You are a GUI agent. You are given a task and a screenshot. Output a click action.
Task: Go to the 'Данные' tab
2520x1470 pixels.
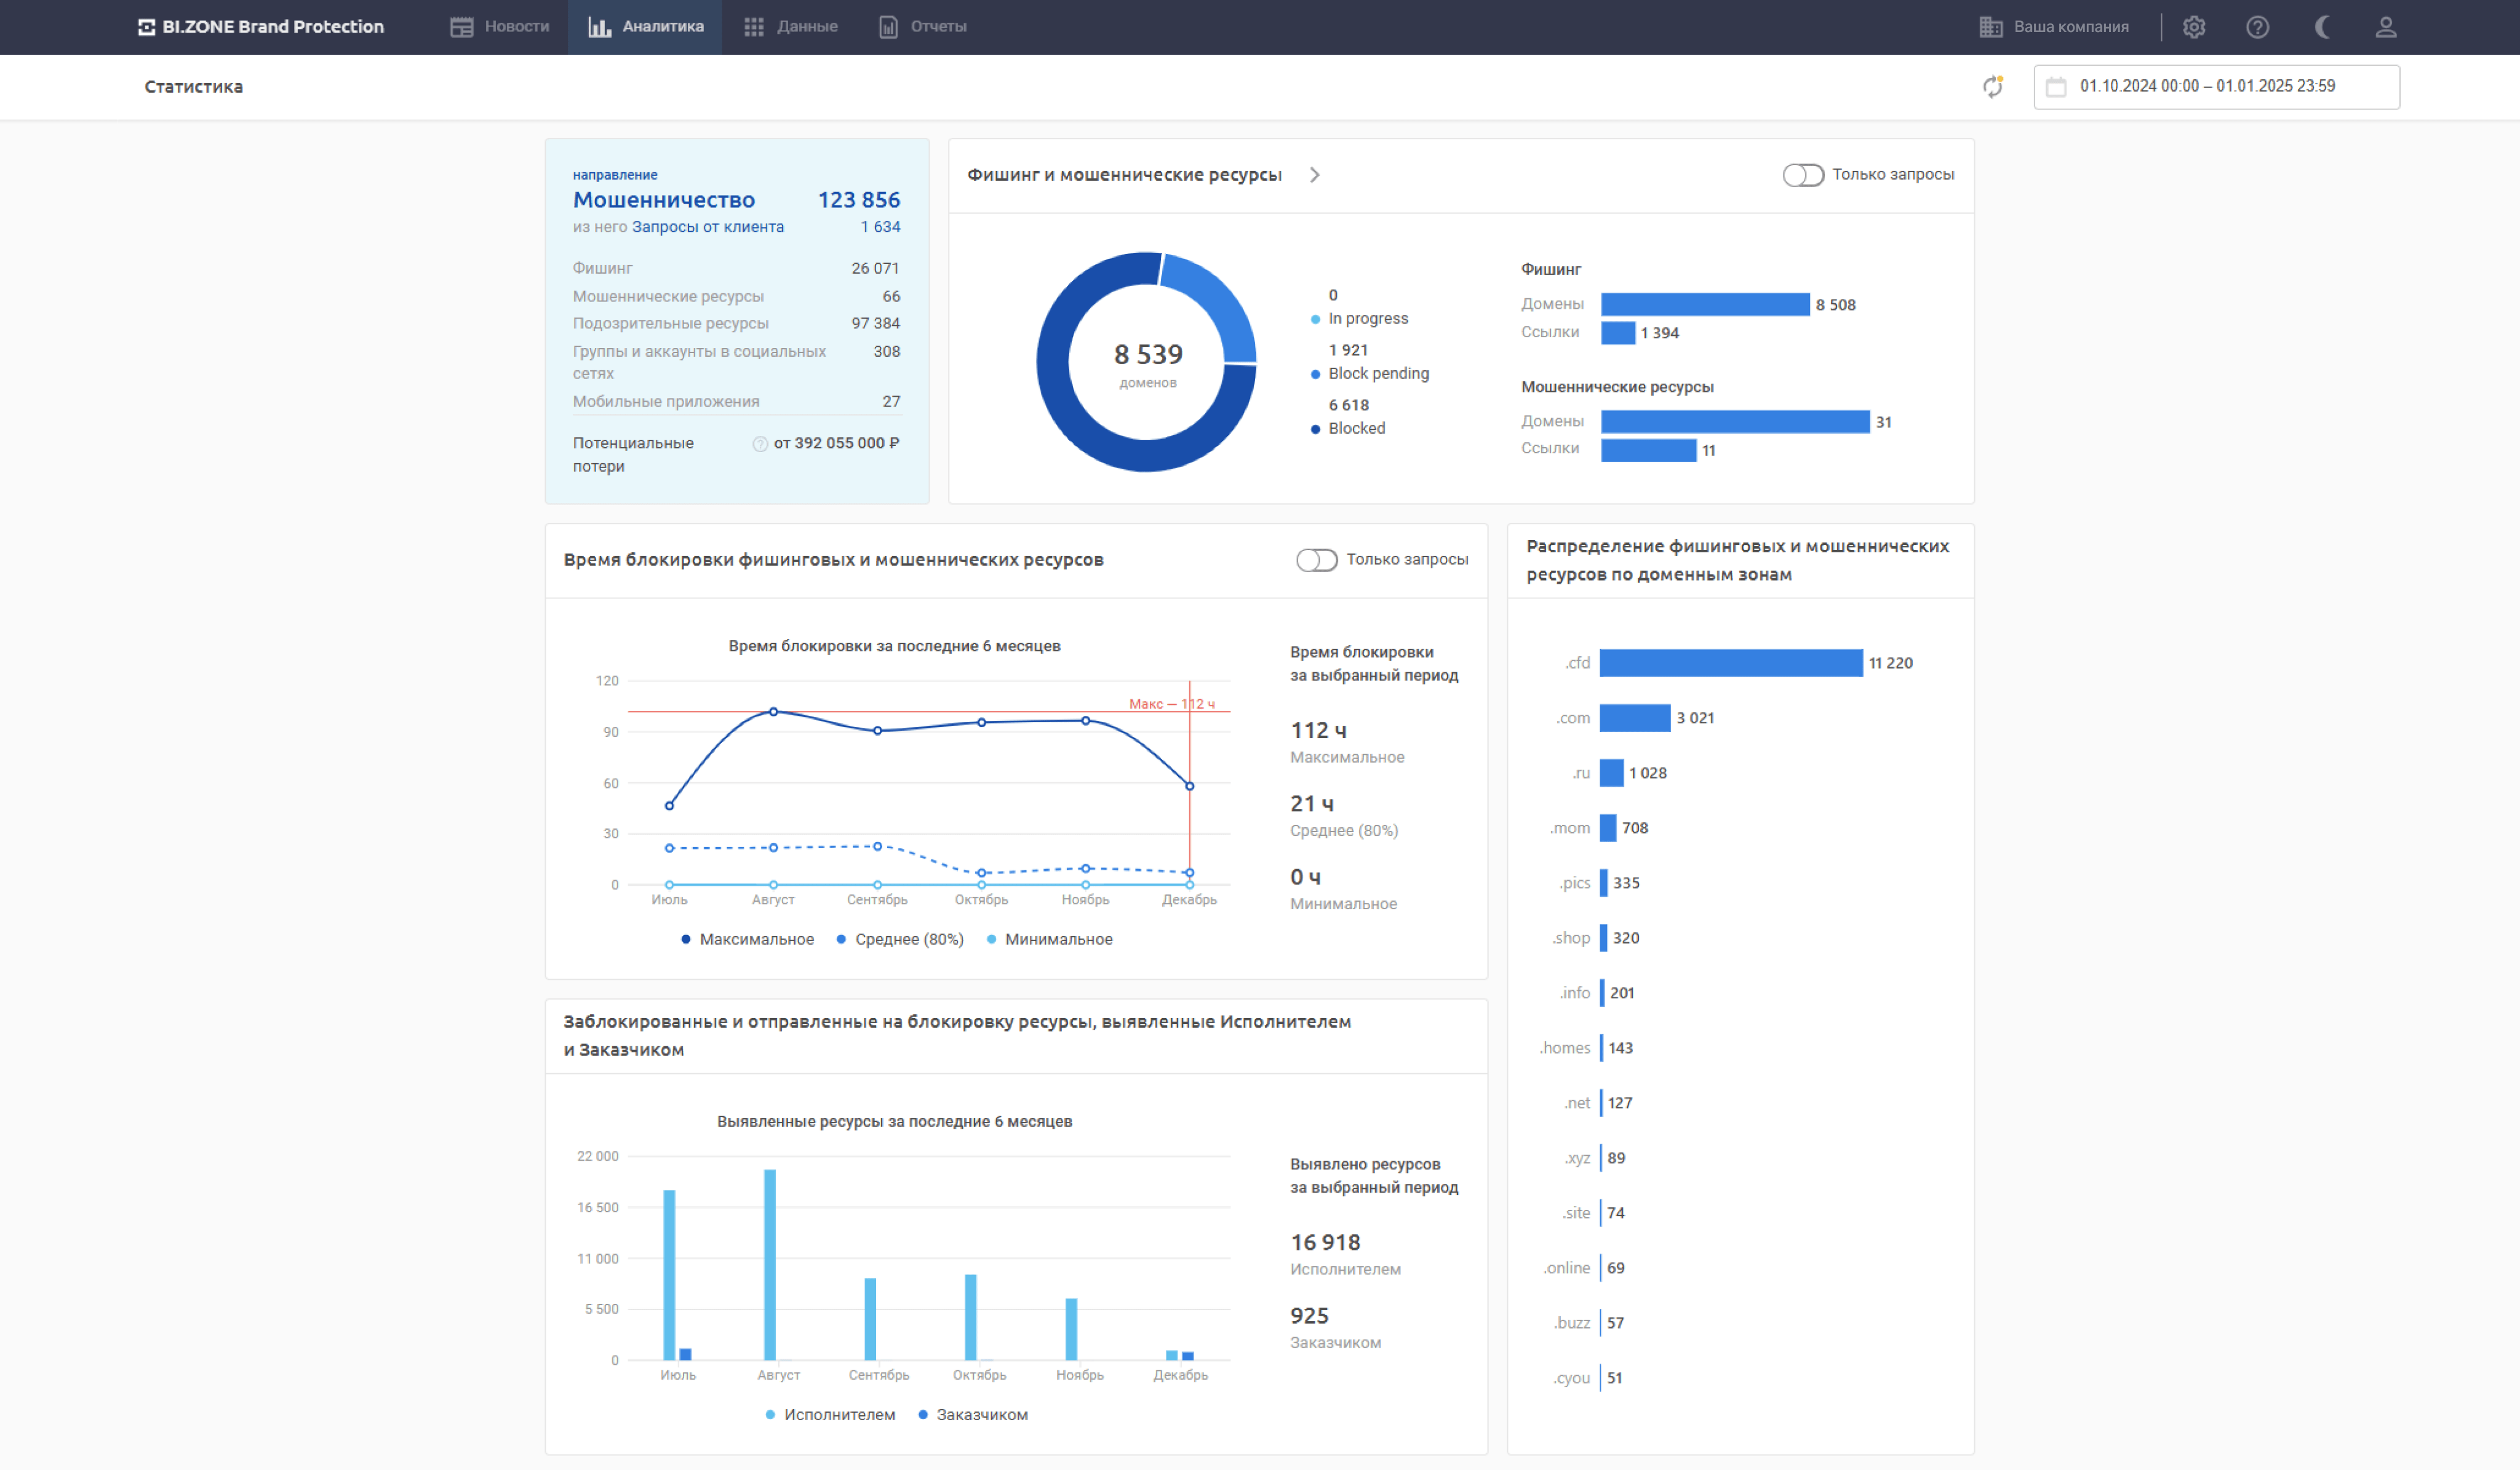(x=791, y=27)
